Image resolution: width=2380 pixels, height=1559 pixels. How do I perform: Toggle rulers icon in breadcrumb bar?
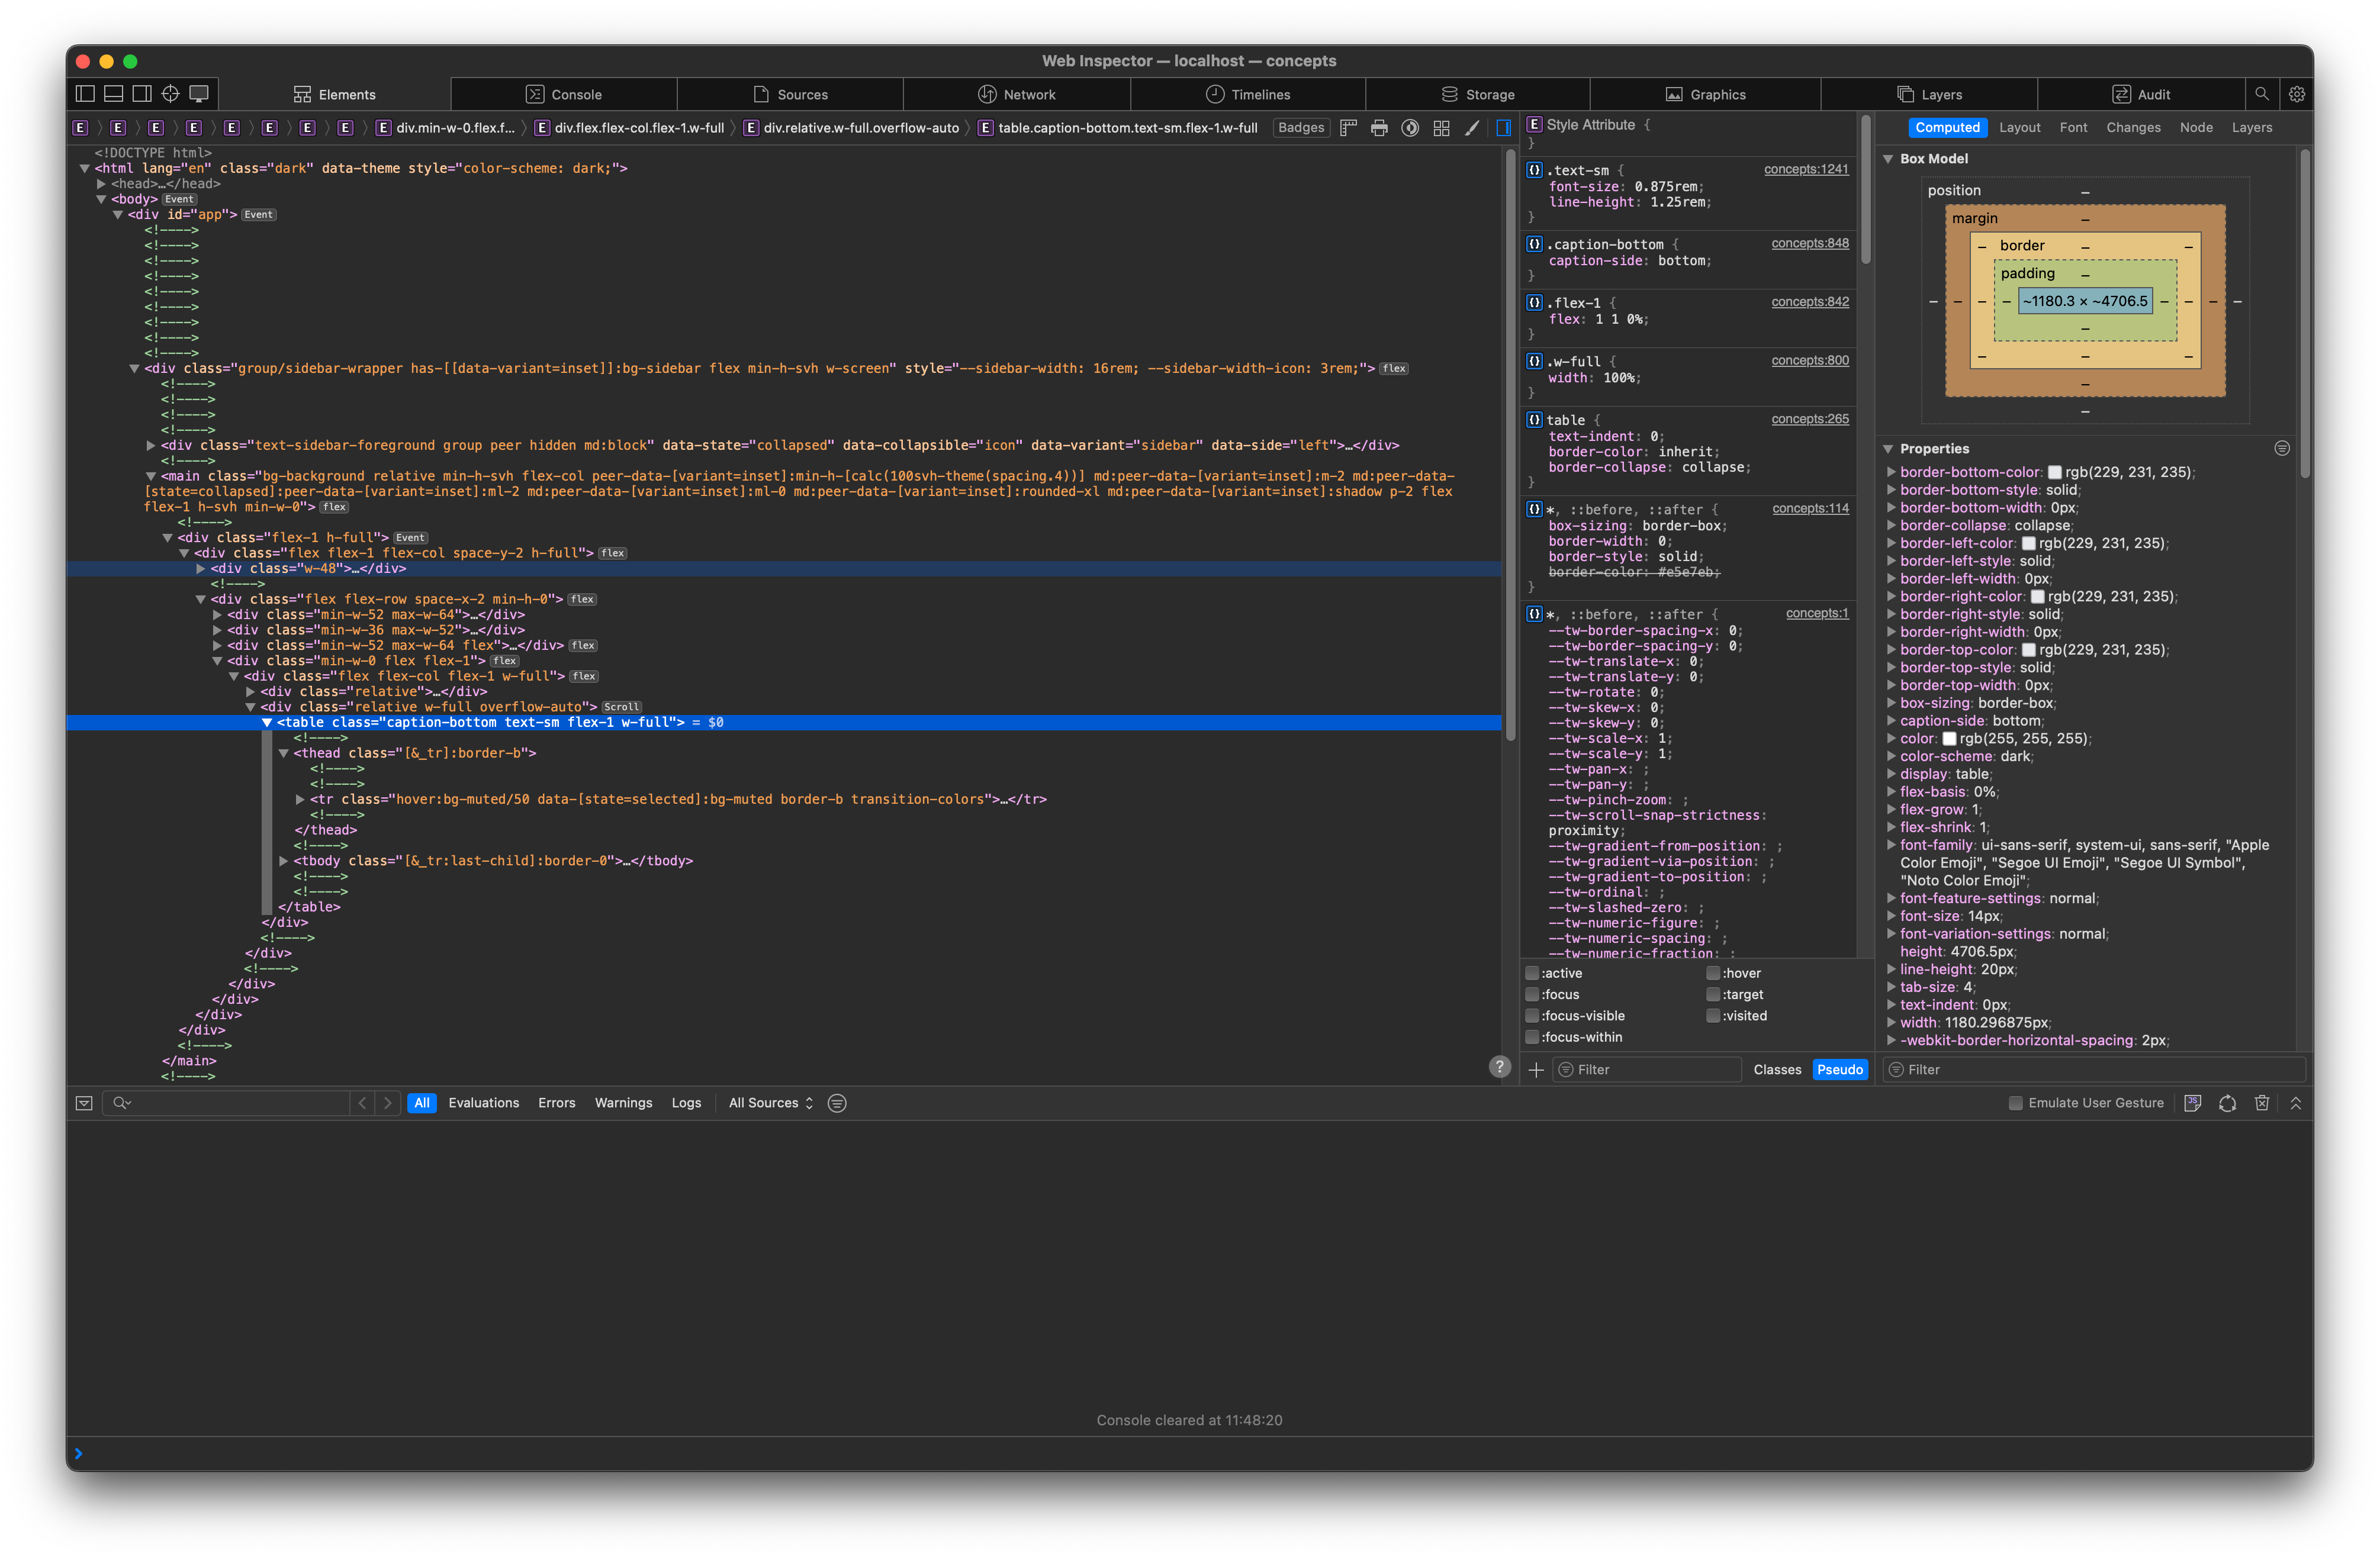pyautogui.click(x=1348, y=128)
